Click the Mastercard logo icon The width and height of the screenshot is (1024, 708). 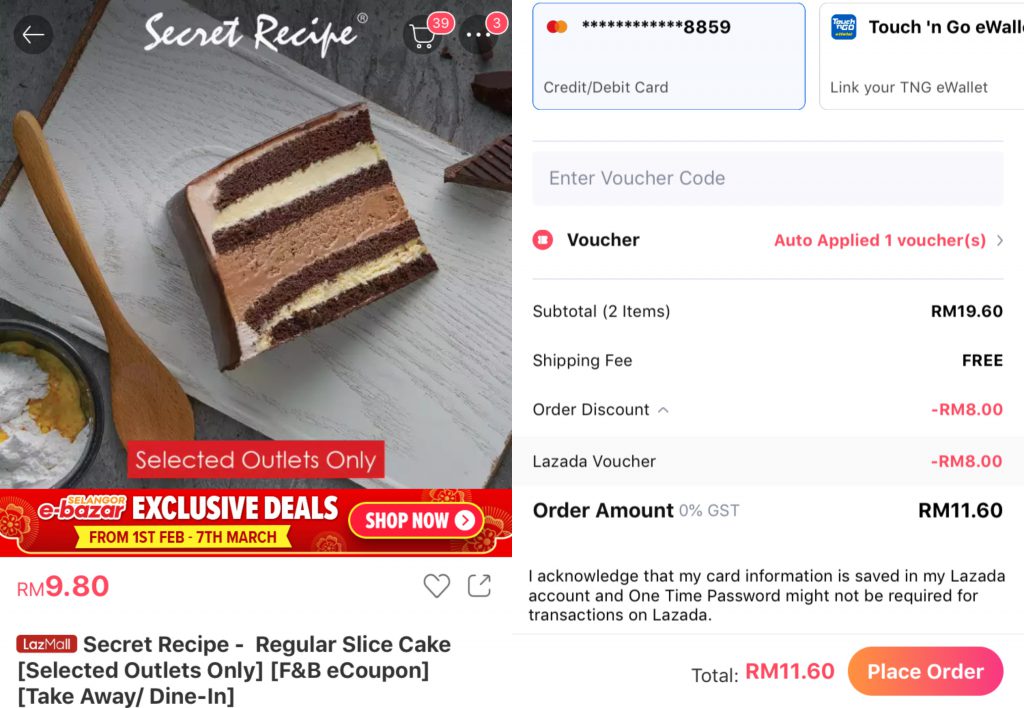pyautogui.click(x=557, y=27)
